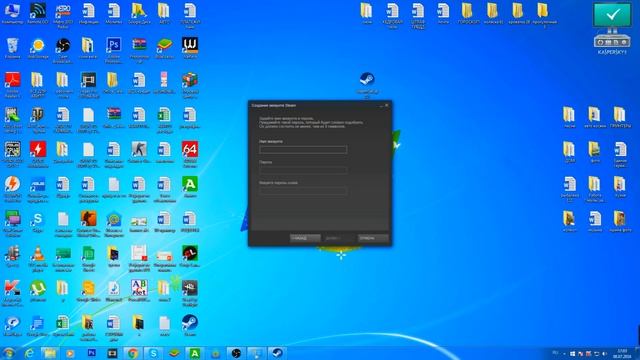Select the VLC media player desktop shortcut
Viewport: 640px width, 360px height.
point(38,259)
